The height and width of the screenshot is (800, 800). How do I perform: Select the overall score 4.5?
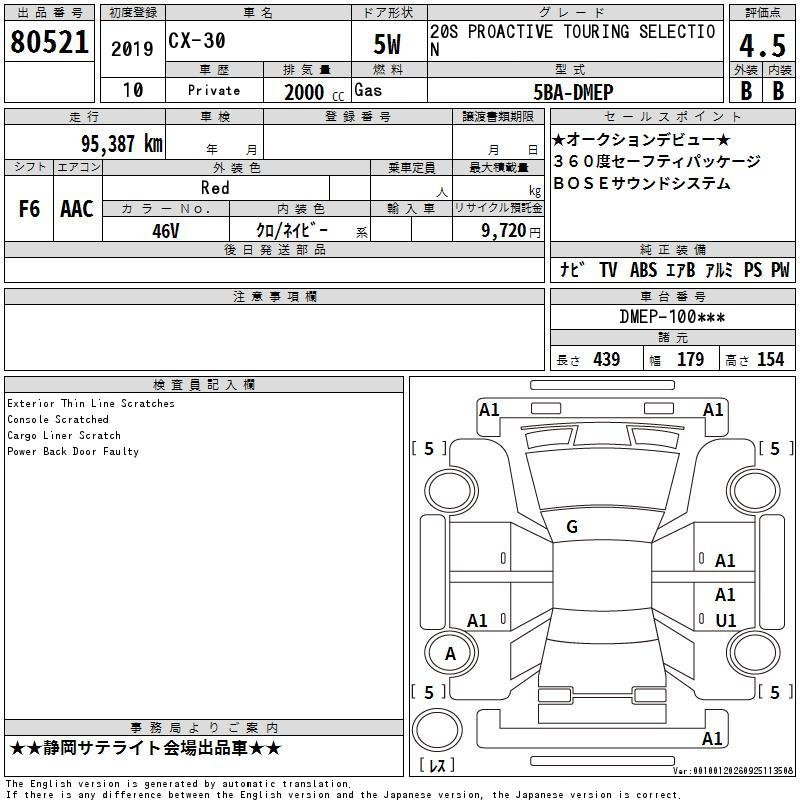pos(762,45)
